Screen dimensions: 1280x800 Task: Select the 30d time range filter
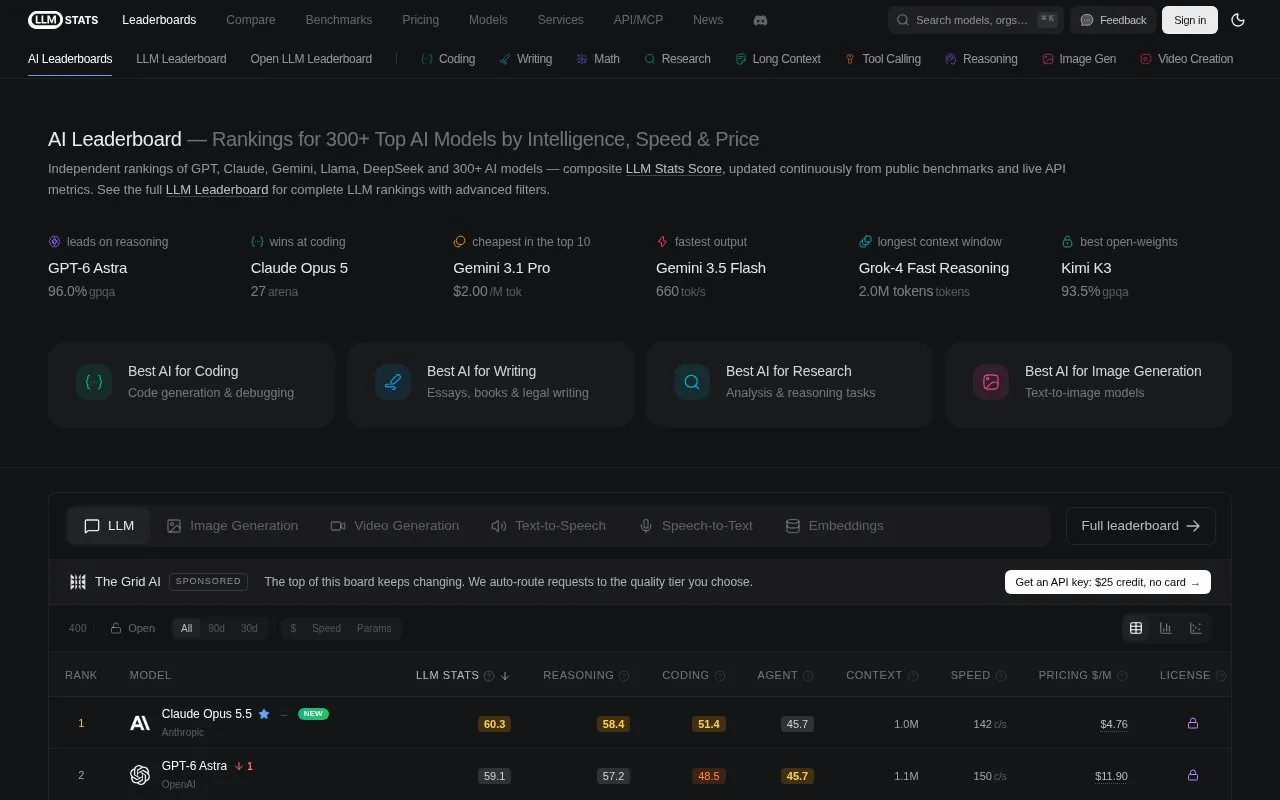click(249, 628)
